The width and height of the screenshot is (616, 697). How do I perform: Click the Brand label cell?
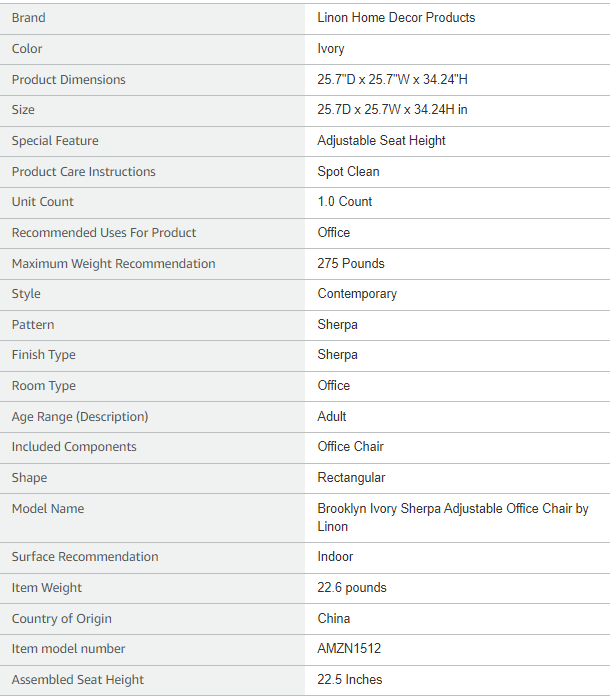pyautogui.click(x=29, y=18)
